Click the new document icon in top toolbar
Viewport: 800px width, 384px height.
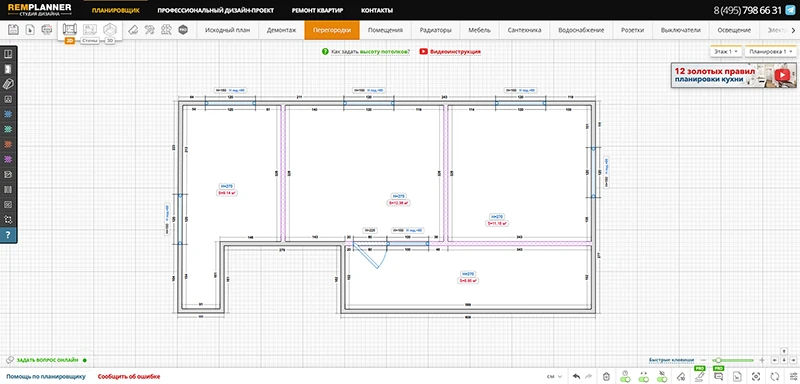coord(30,30)
